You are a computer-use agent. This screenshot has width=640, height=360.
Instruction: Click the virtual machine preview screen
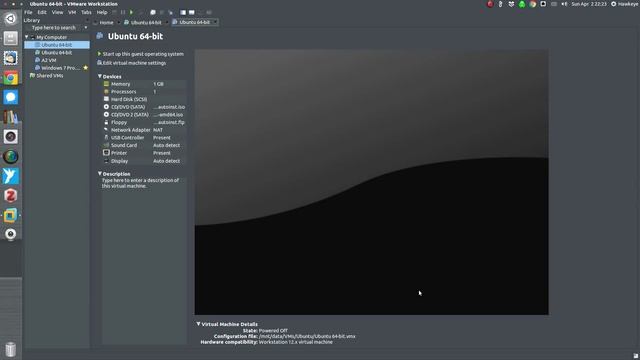point(371,182)
